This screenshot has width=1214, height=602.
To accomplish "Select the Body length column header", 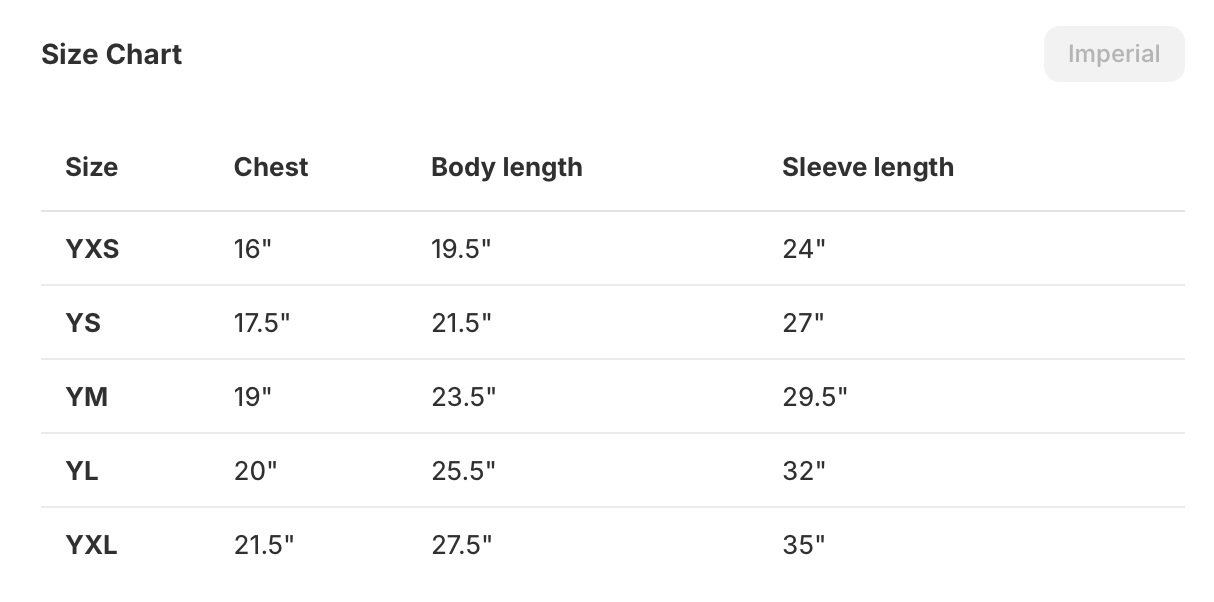I will coord(506,167).
